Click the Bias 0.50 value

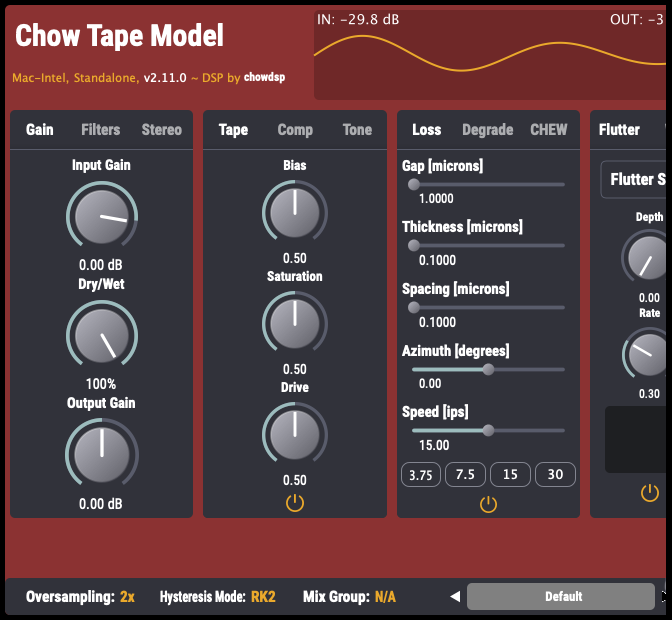point(295,258)
